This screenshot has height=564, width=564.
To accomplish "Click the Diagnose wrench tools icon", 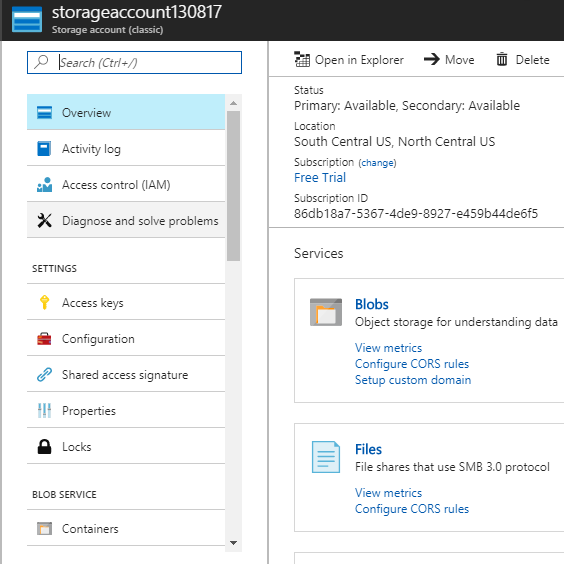I will tap(44, 220).
